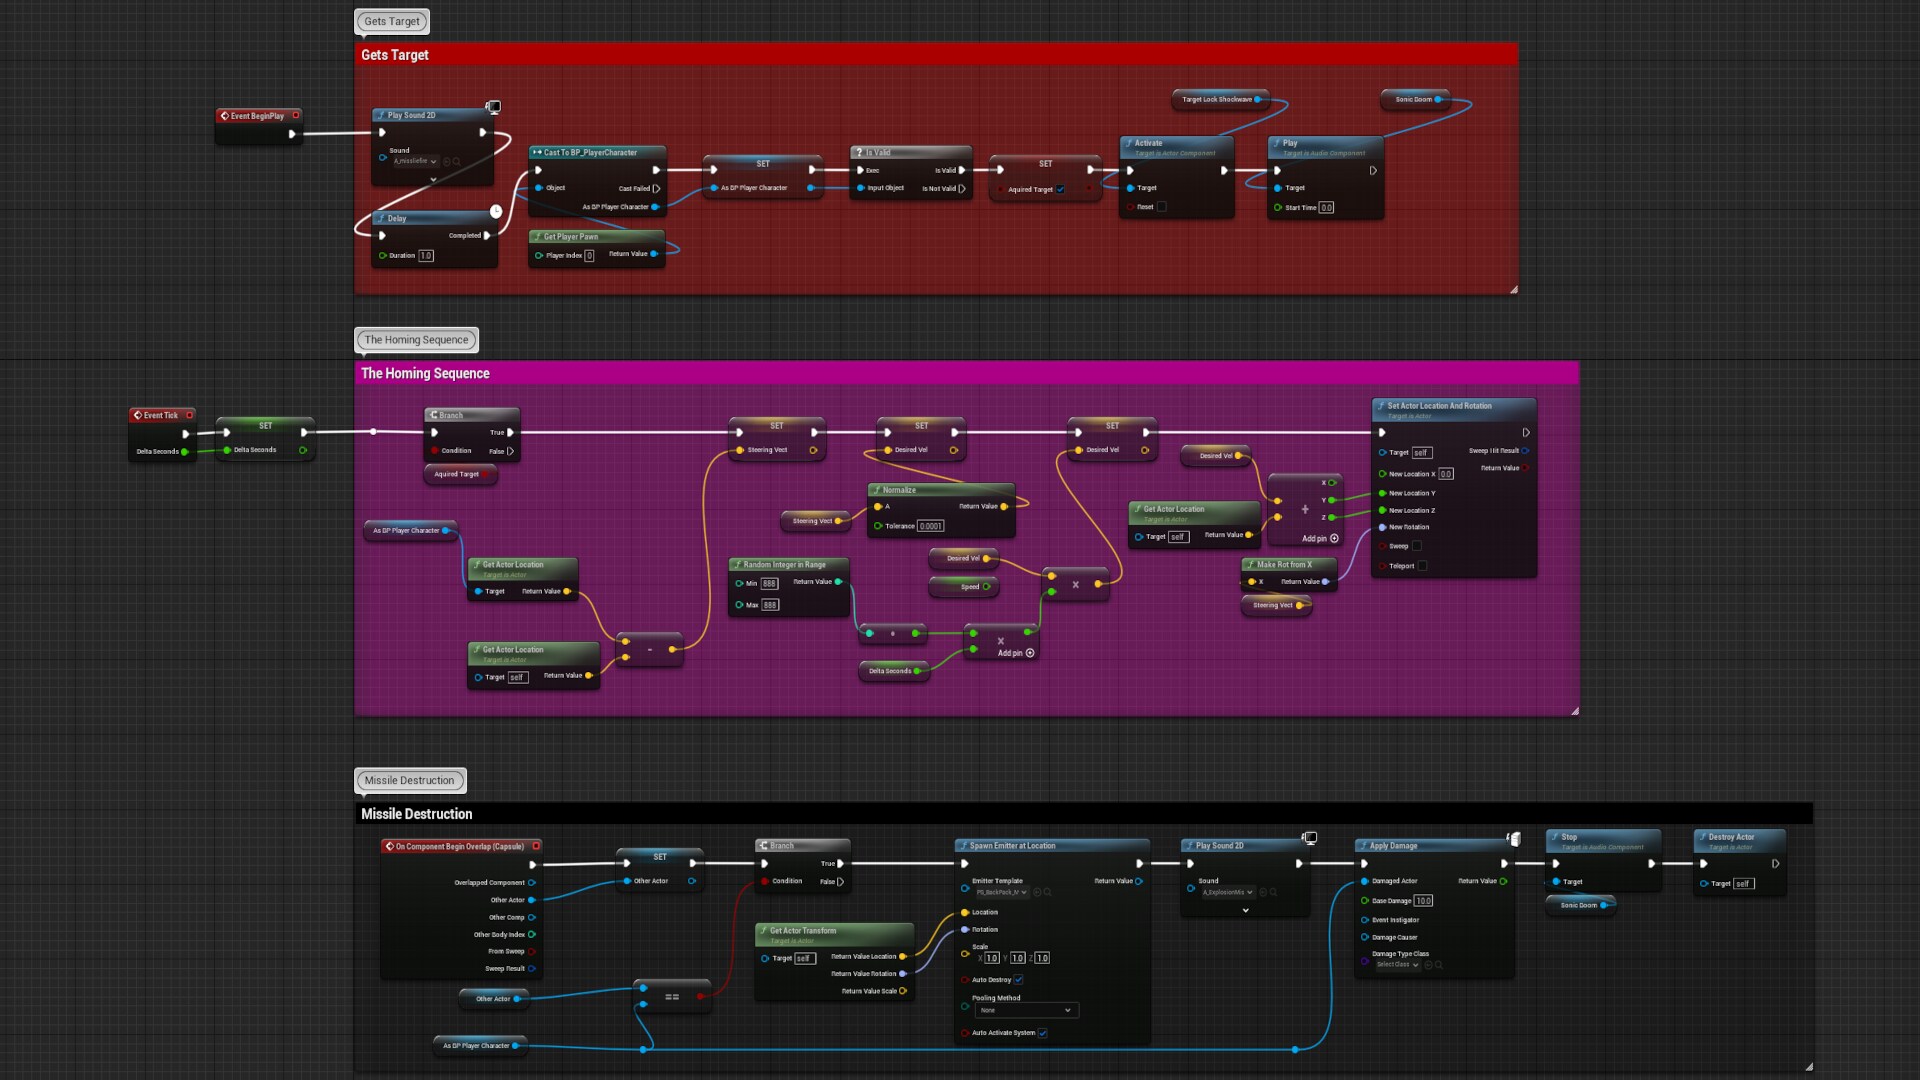Select the Missile Destruction comment bubble
The width and height of the screenshot is (1920, 1080).
point(409,781)
